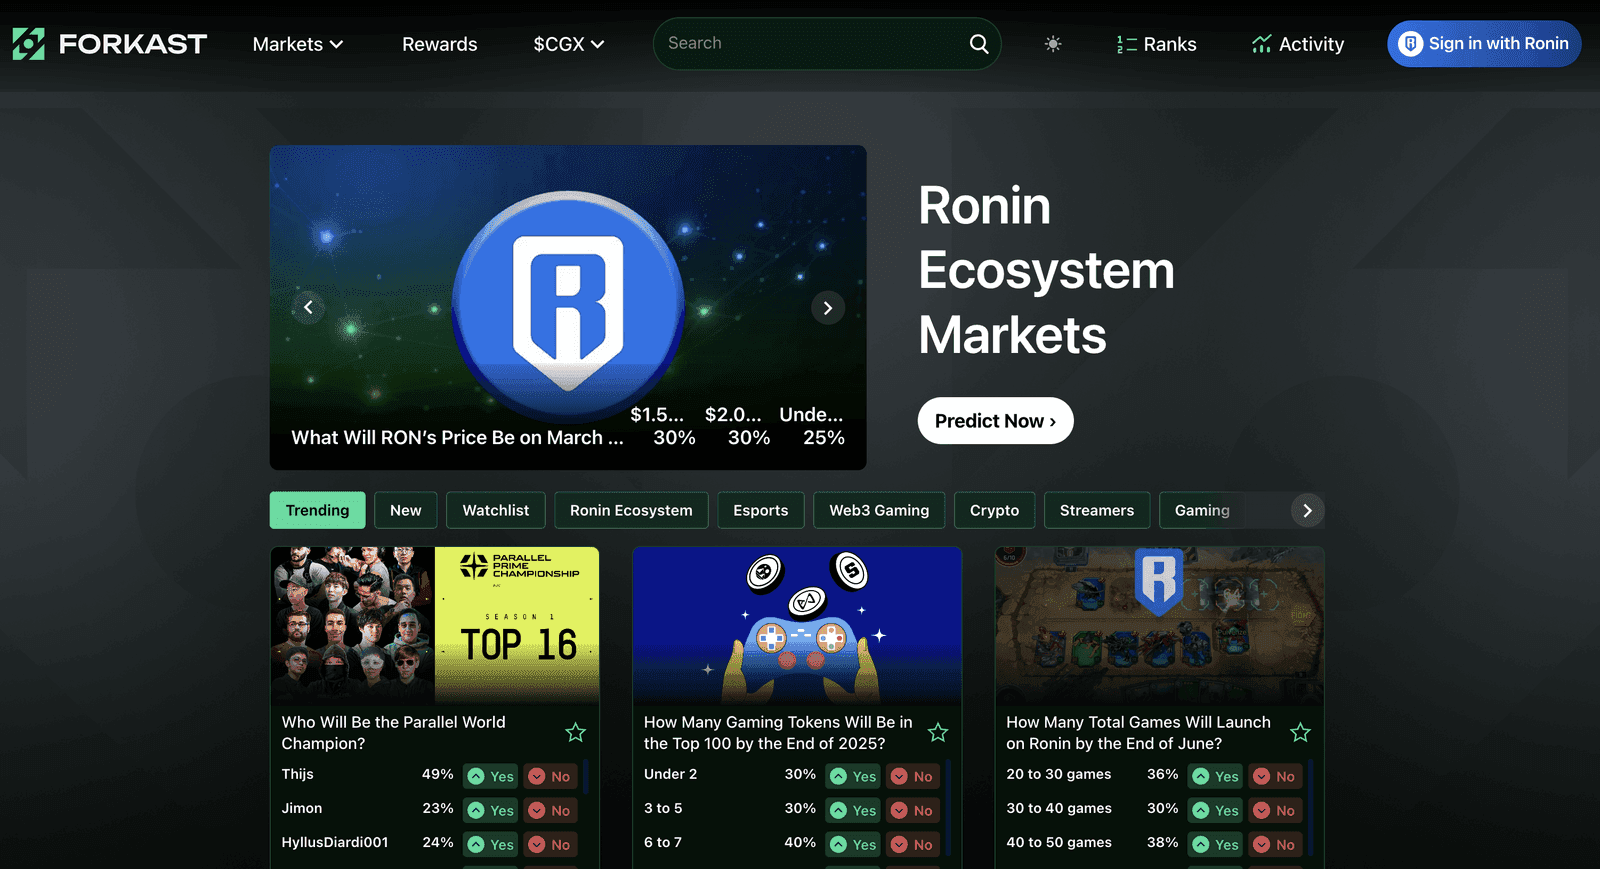The height and width of the screenshot is (869, 1600).
Task: Show next carousel slide arrow
Action: coord(828,308)
